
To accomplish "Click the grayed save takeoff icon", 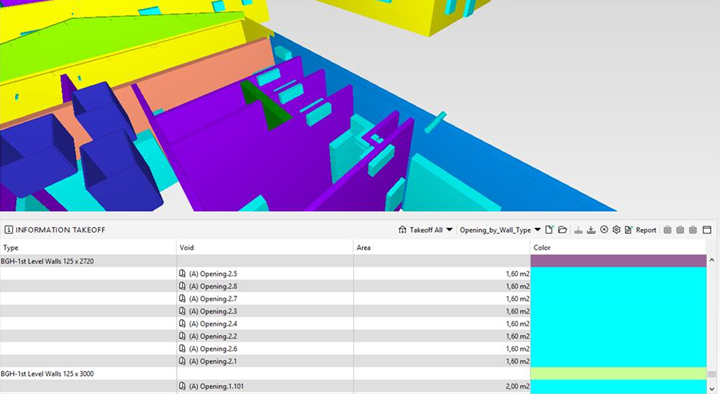I will [x=579, y=230].
